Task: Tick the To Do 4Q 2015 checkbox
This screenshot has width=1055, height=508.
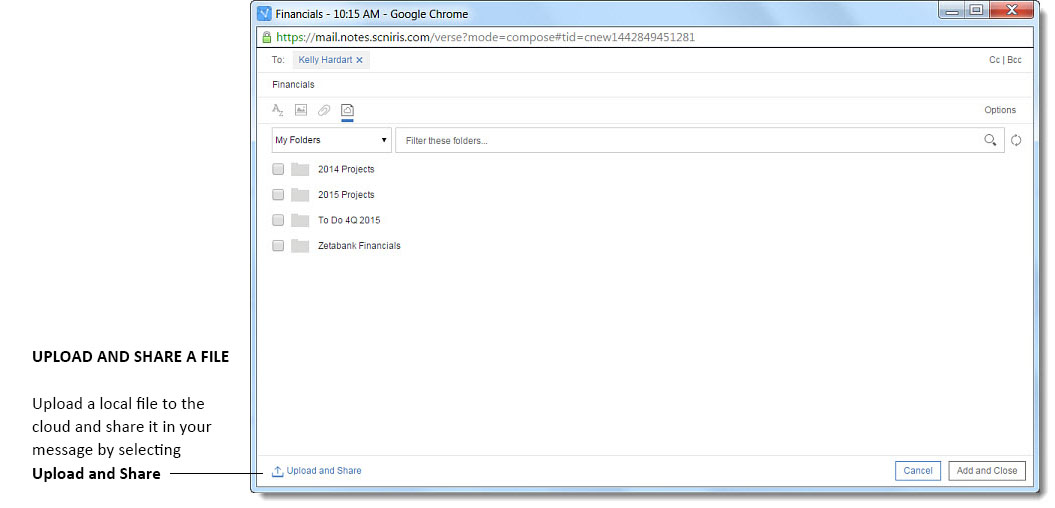Action: (278, 220)
